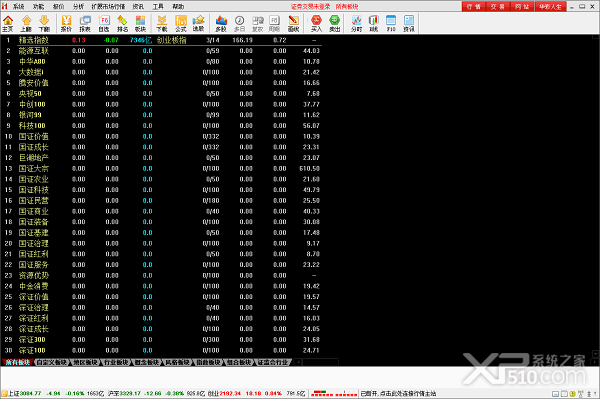Click the 多日 clock icon
Screen dimensions: 600x399
click(240, 23)
